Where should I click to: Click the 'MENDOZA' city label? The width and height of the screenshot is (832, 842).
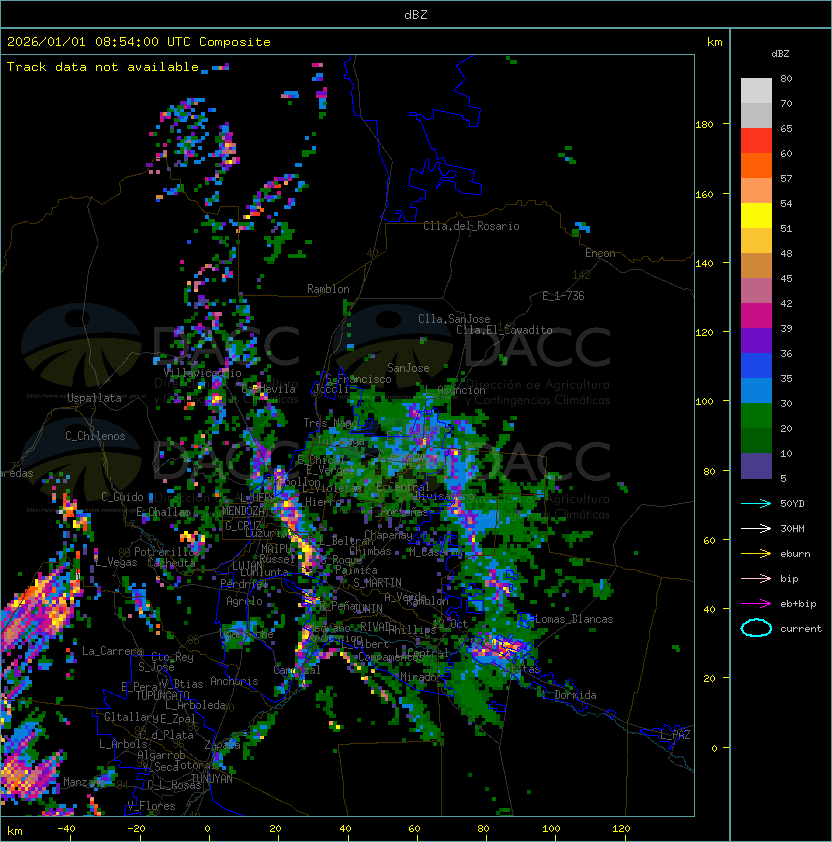pos(243,511)
